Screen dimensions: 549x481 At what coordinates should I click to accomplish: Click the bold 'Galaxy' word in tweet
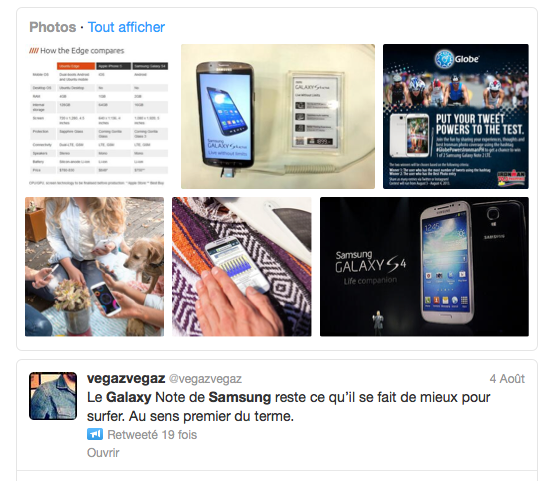click(128, 398)
